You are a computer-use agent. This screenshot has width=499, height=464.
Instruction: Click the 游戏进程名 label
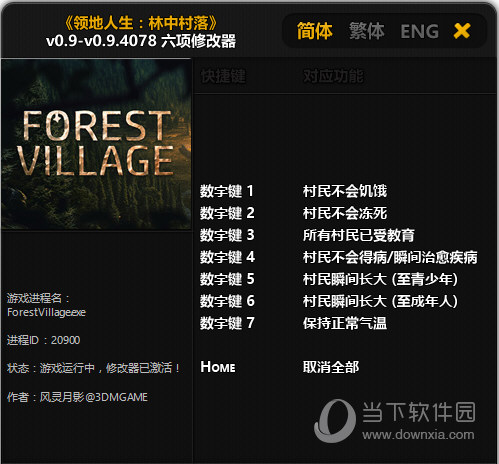[38, 298]
